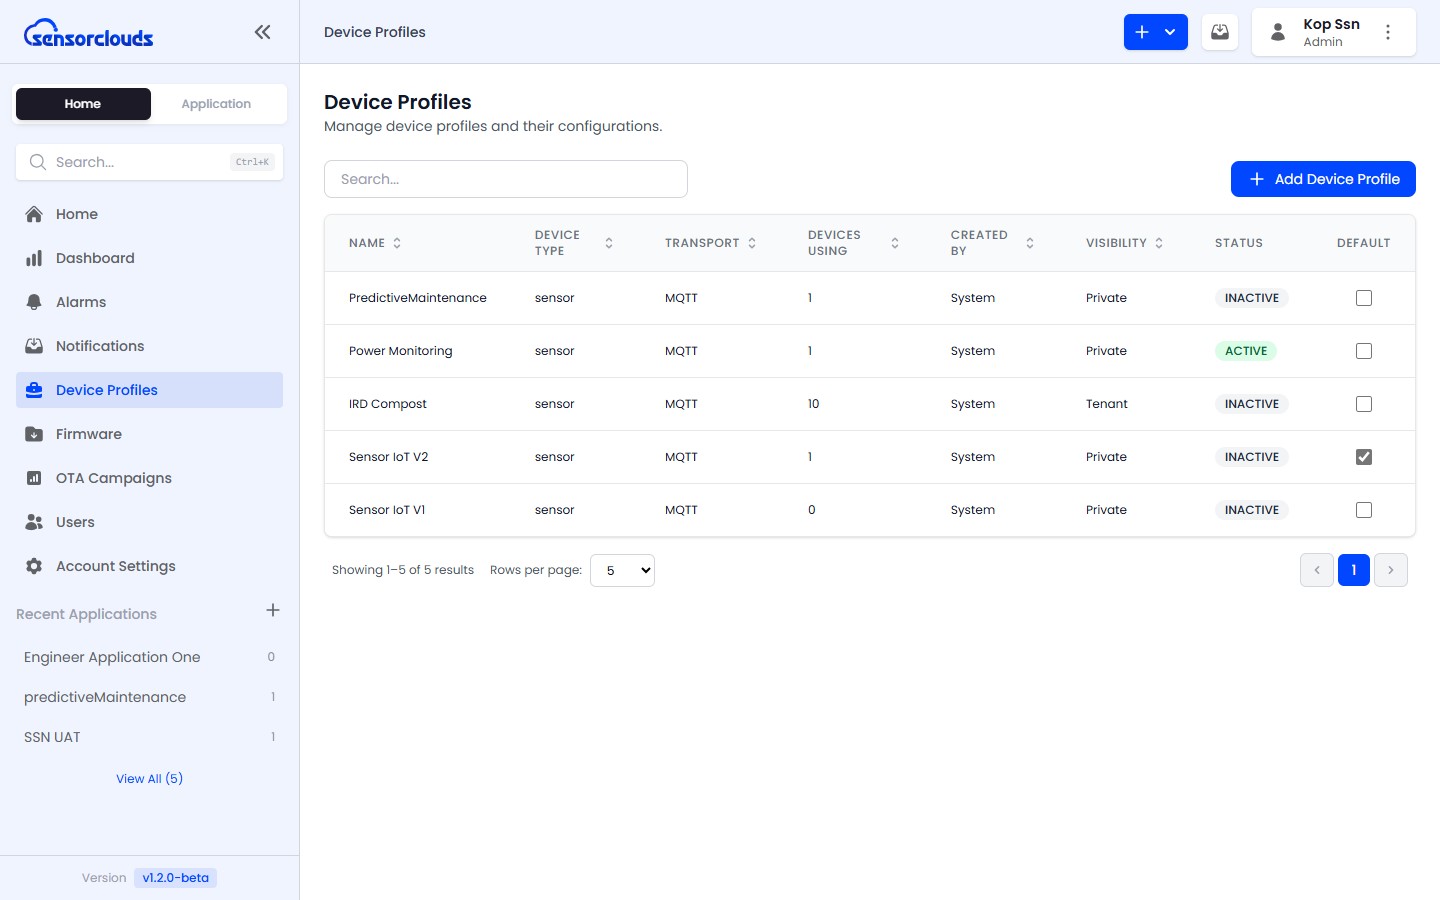The width and height of the screenshot is (1440, 900).
Task: Check the Default box for PredictiveMaintenance
Action: click(1364, 297)
